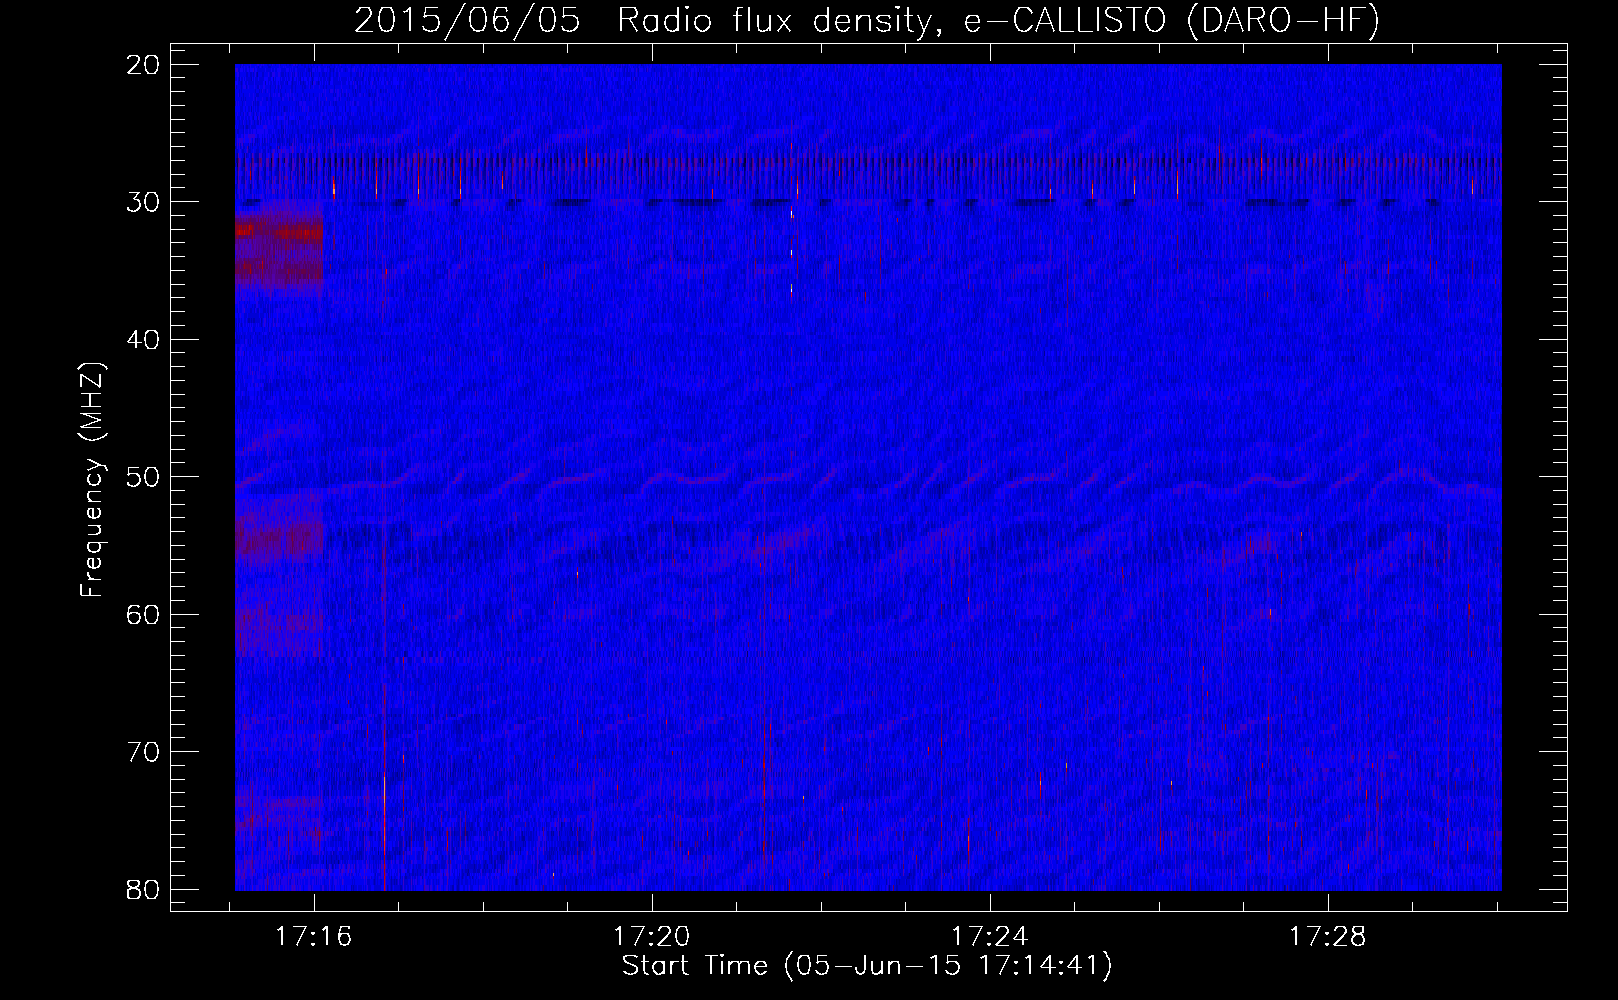This screenshot has height=1000, width=1618.
Task: Click the date '2015/06/05' in the title
Action: click(467, 21)
